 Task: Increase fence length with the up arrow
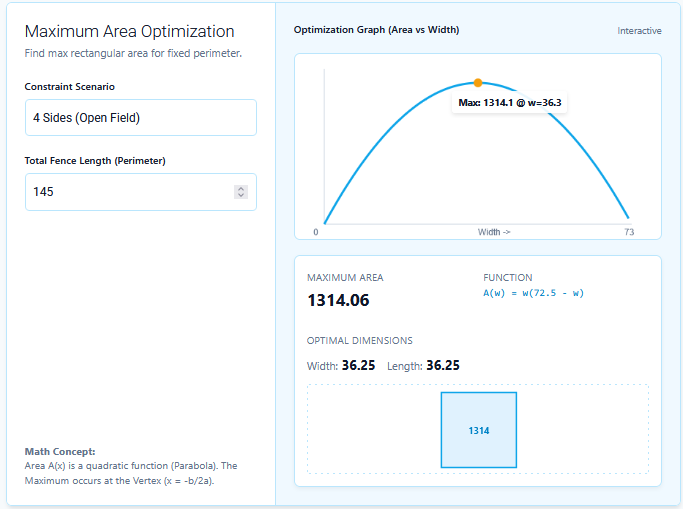point(240,188)
